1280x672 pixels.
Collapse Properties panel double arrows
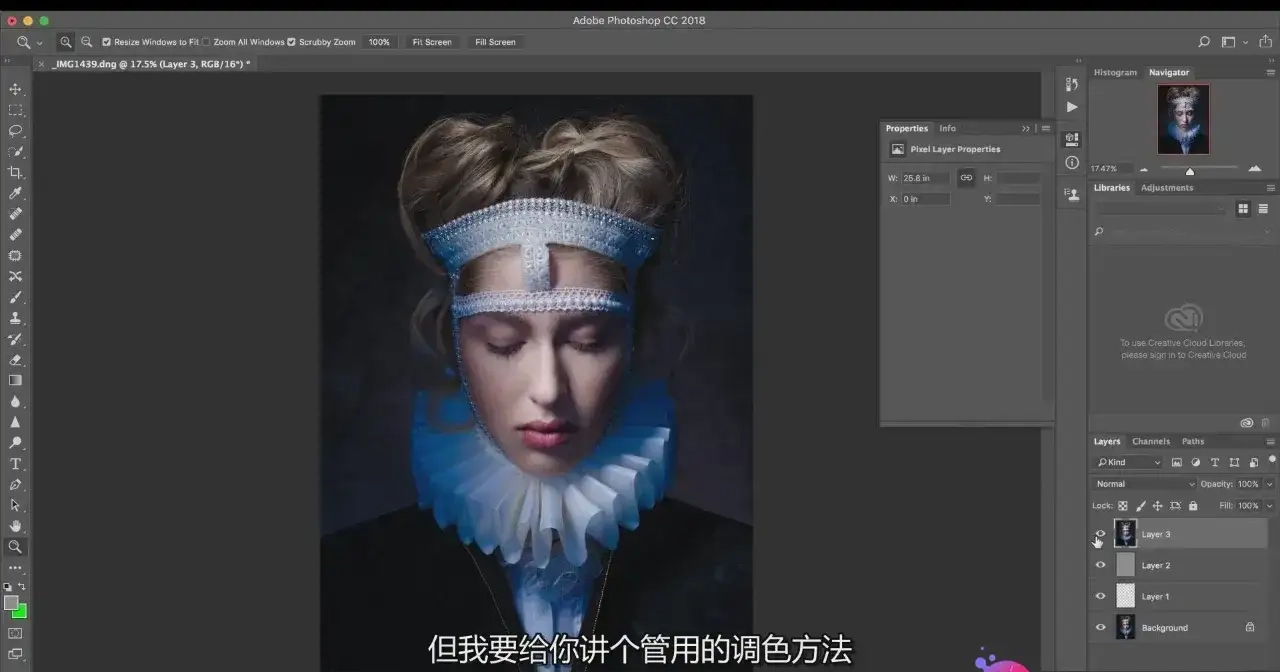click(1025, 128)
